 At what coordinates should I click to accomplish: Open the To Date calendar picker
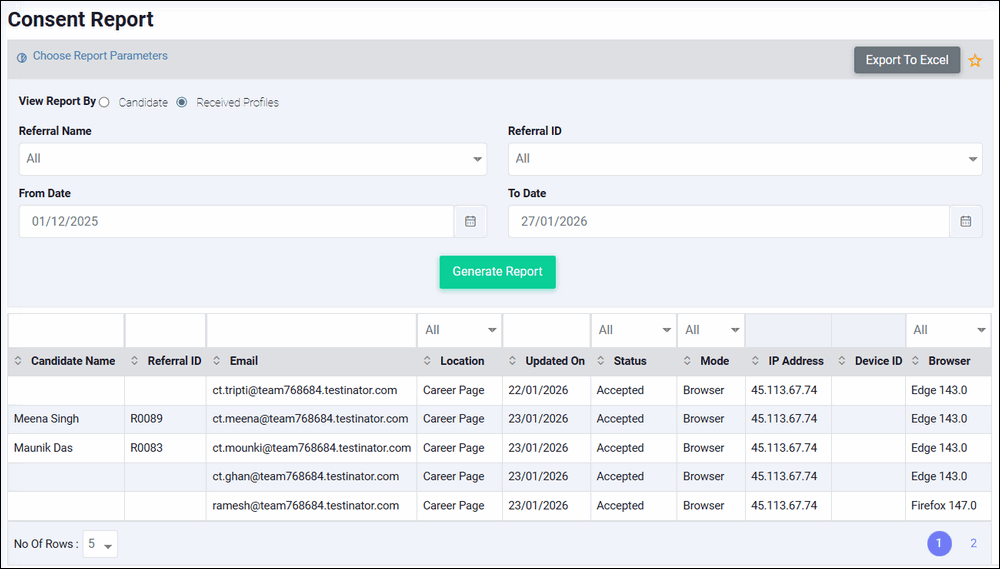point(965,221)
